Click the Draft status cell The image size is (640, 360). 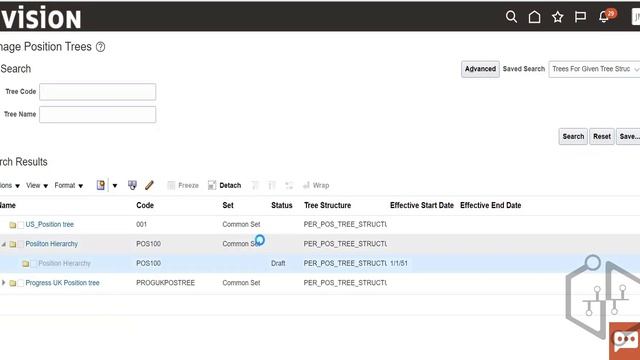(278, 263)
